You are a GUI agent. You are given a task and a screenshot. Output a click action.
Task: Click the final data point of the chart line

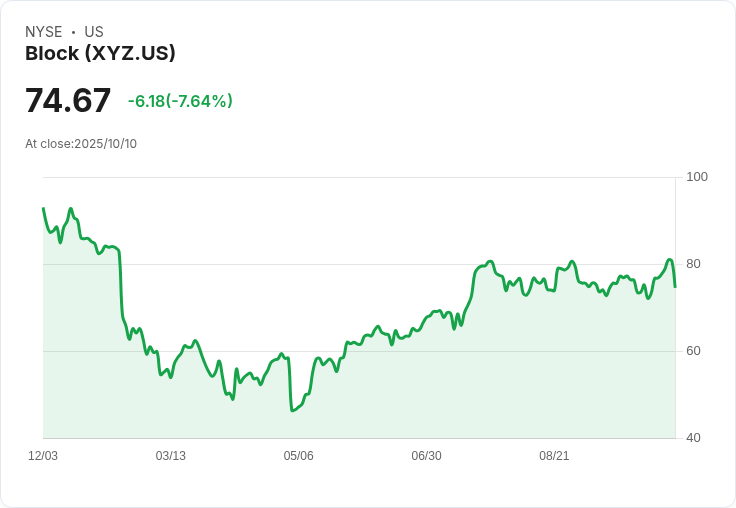point(675,287)
